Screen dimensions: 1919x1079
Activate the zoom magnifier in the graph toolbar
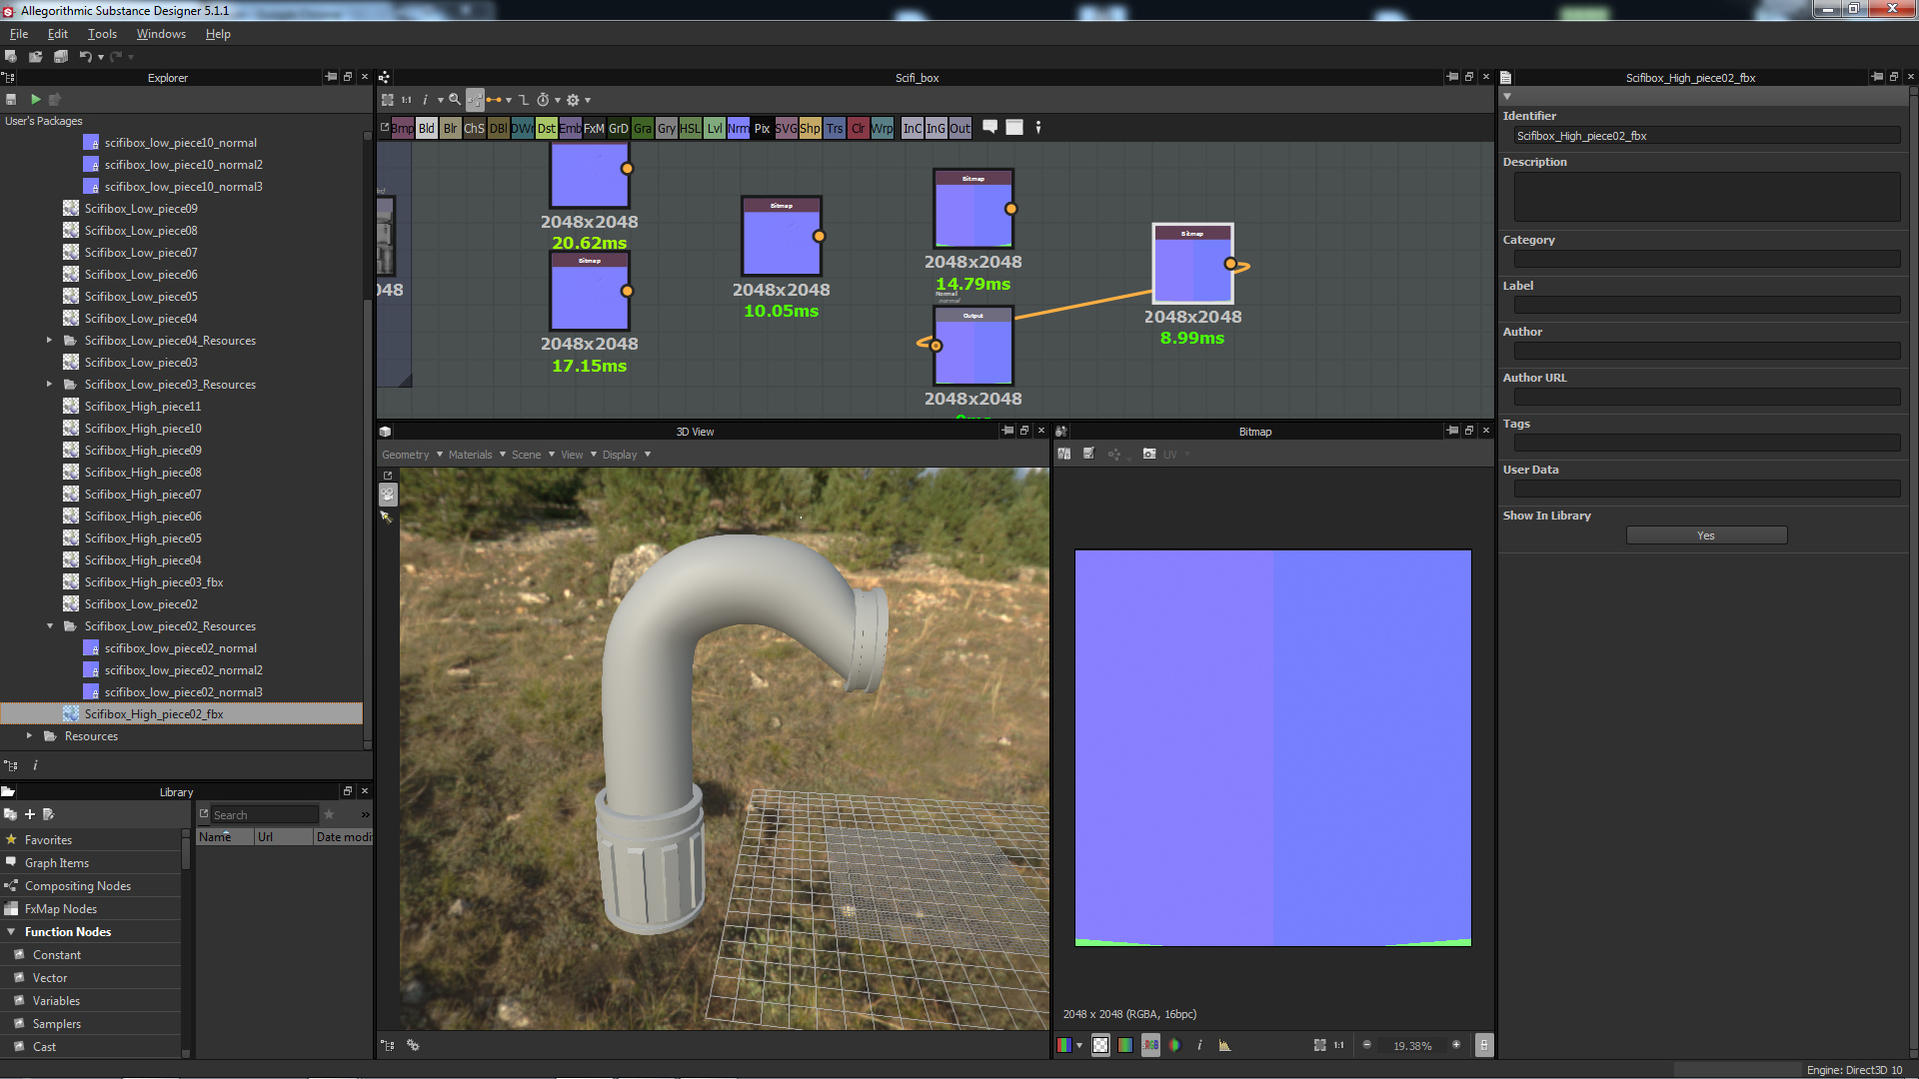pyautogui.click(x=455, y=100)
